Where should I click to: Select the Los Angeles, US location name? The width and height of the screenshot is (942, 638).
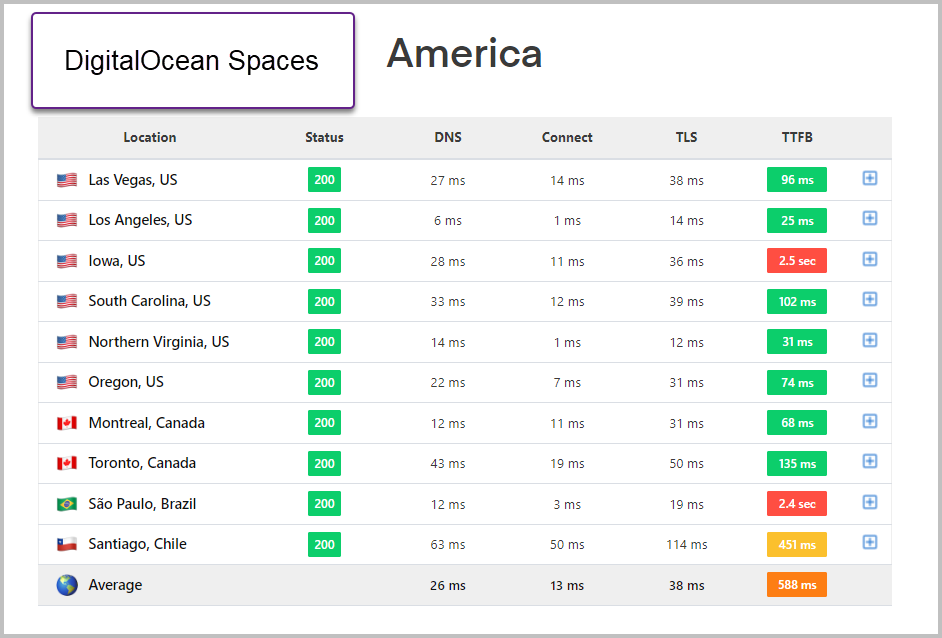click(x=141, y=220)
